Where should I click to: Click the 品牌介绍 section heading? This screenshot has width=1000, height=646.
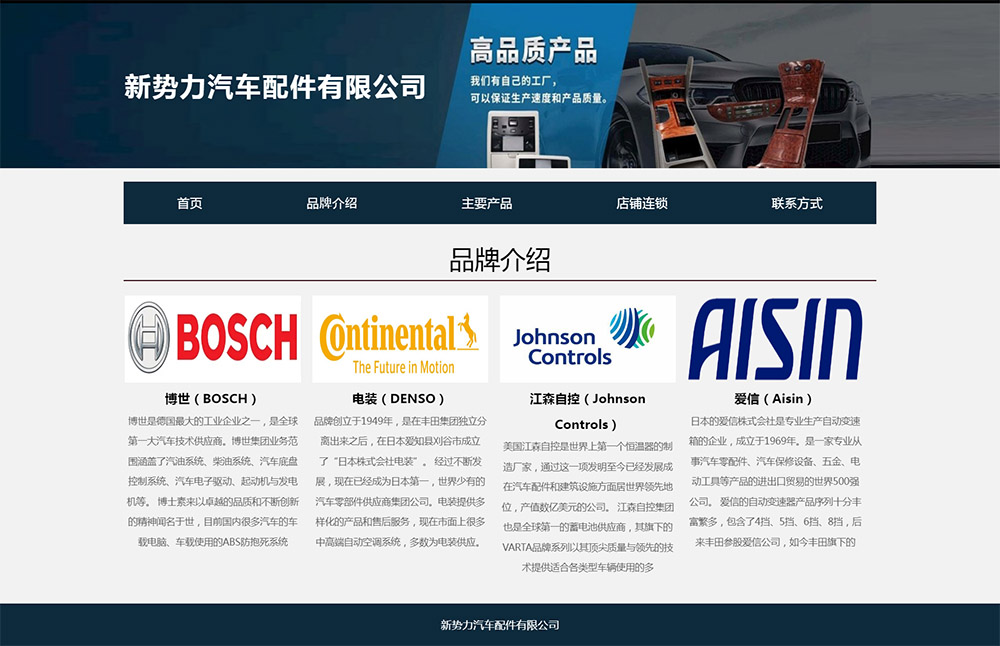coord(500,260)
